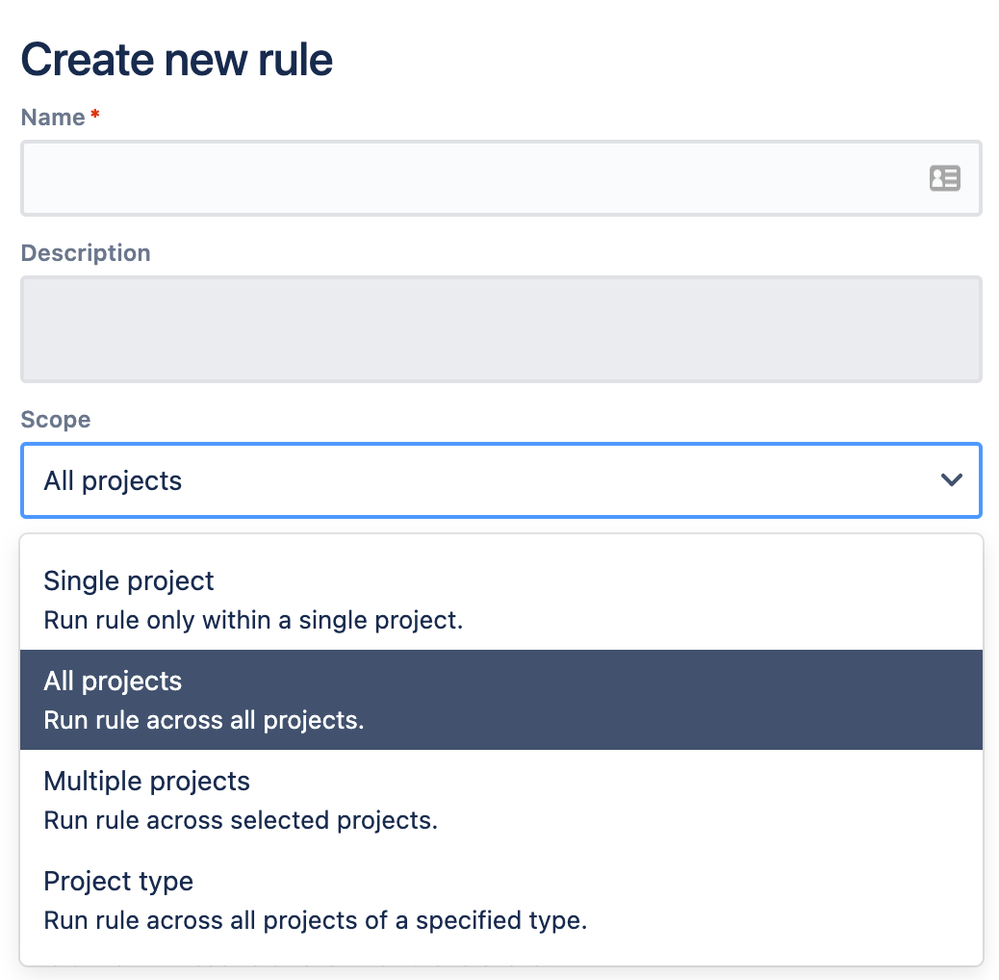Screen dimensions: 999x980
Task: Click 'Run rule across all projects.' description
Action: click(x=203, y=720)
